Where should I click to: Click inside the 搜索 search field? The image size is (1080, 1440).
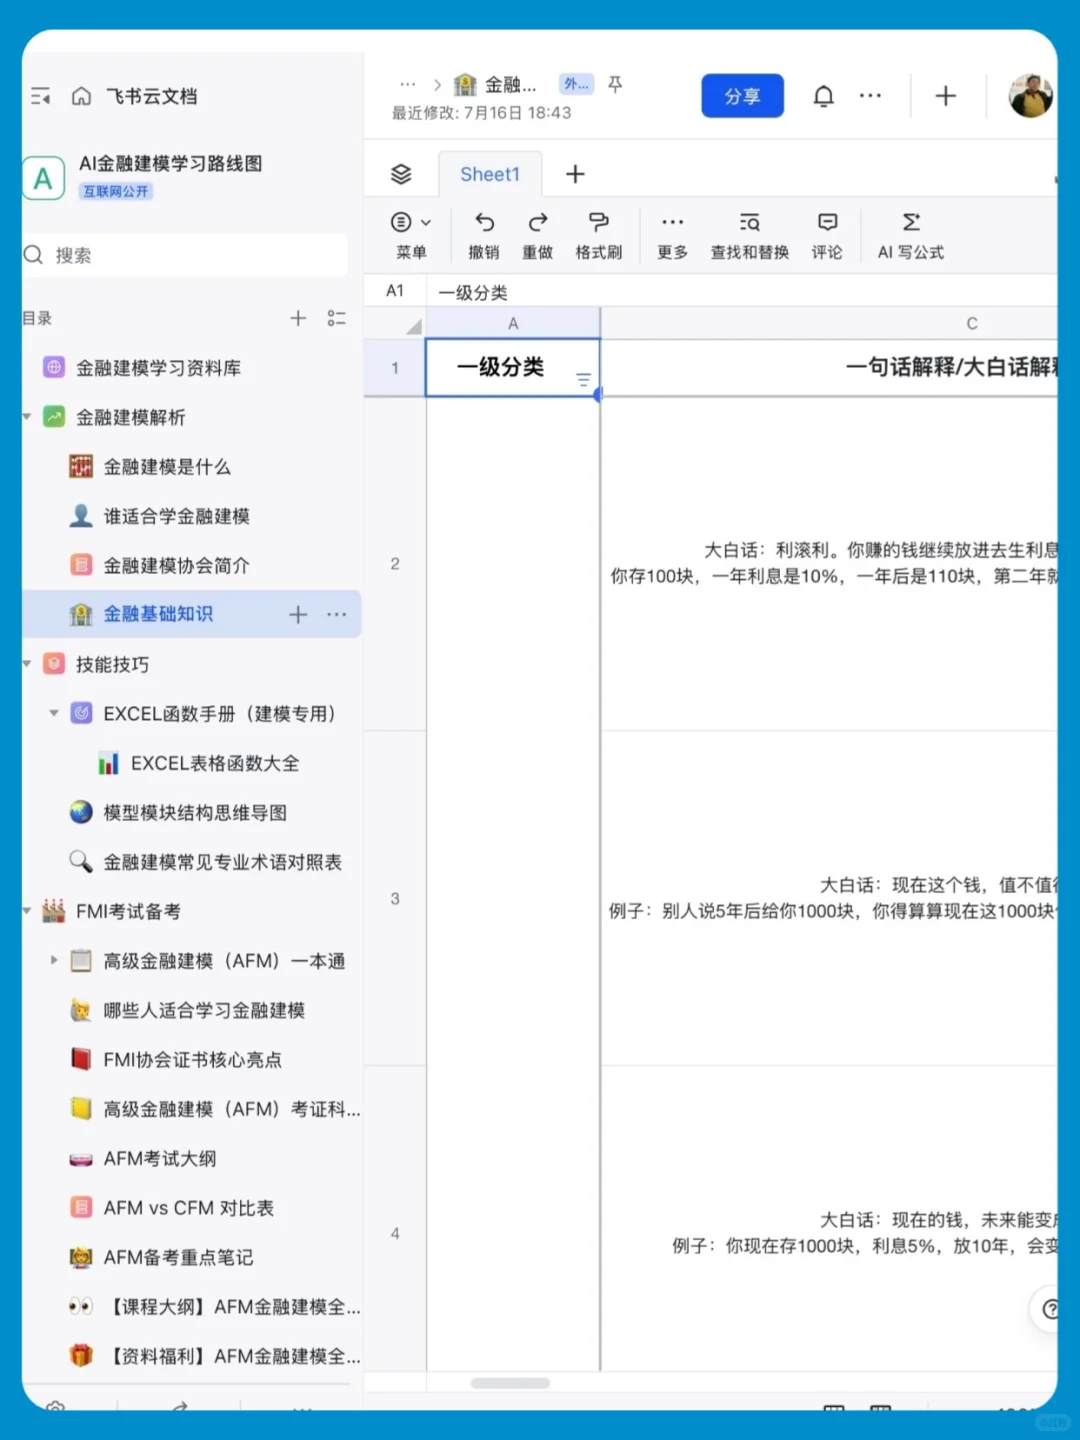185,255
